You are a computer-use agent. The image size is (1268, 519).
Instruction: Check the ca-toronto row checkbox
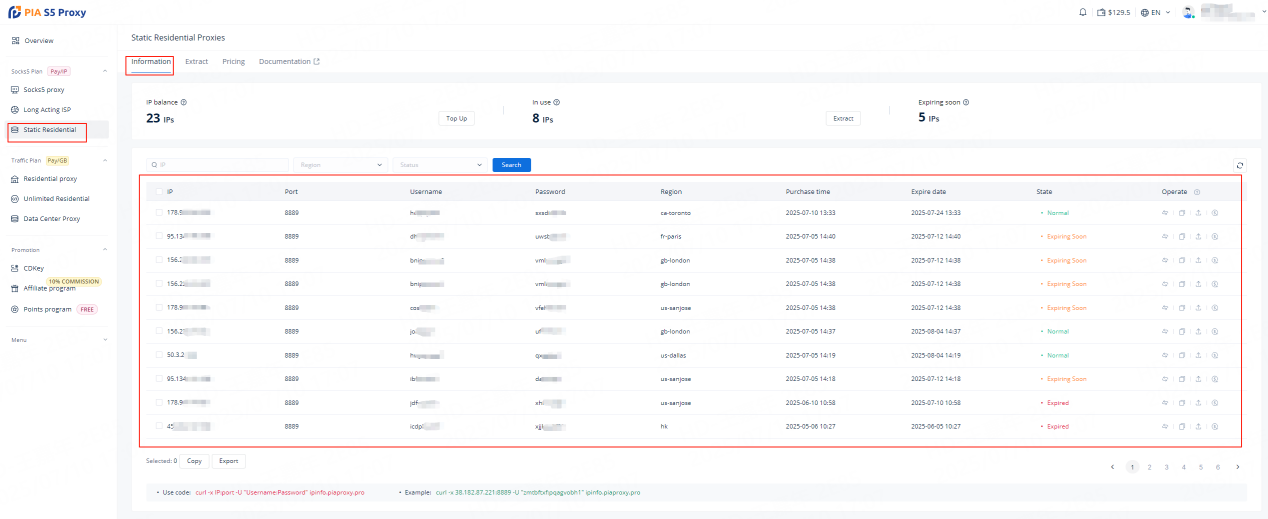[159, 213]
